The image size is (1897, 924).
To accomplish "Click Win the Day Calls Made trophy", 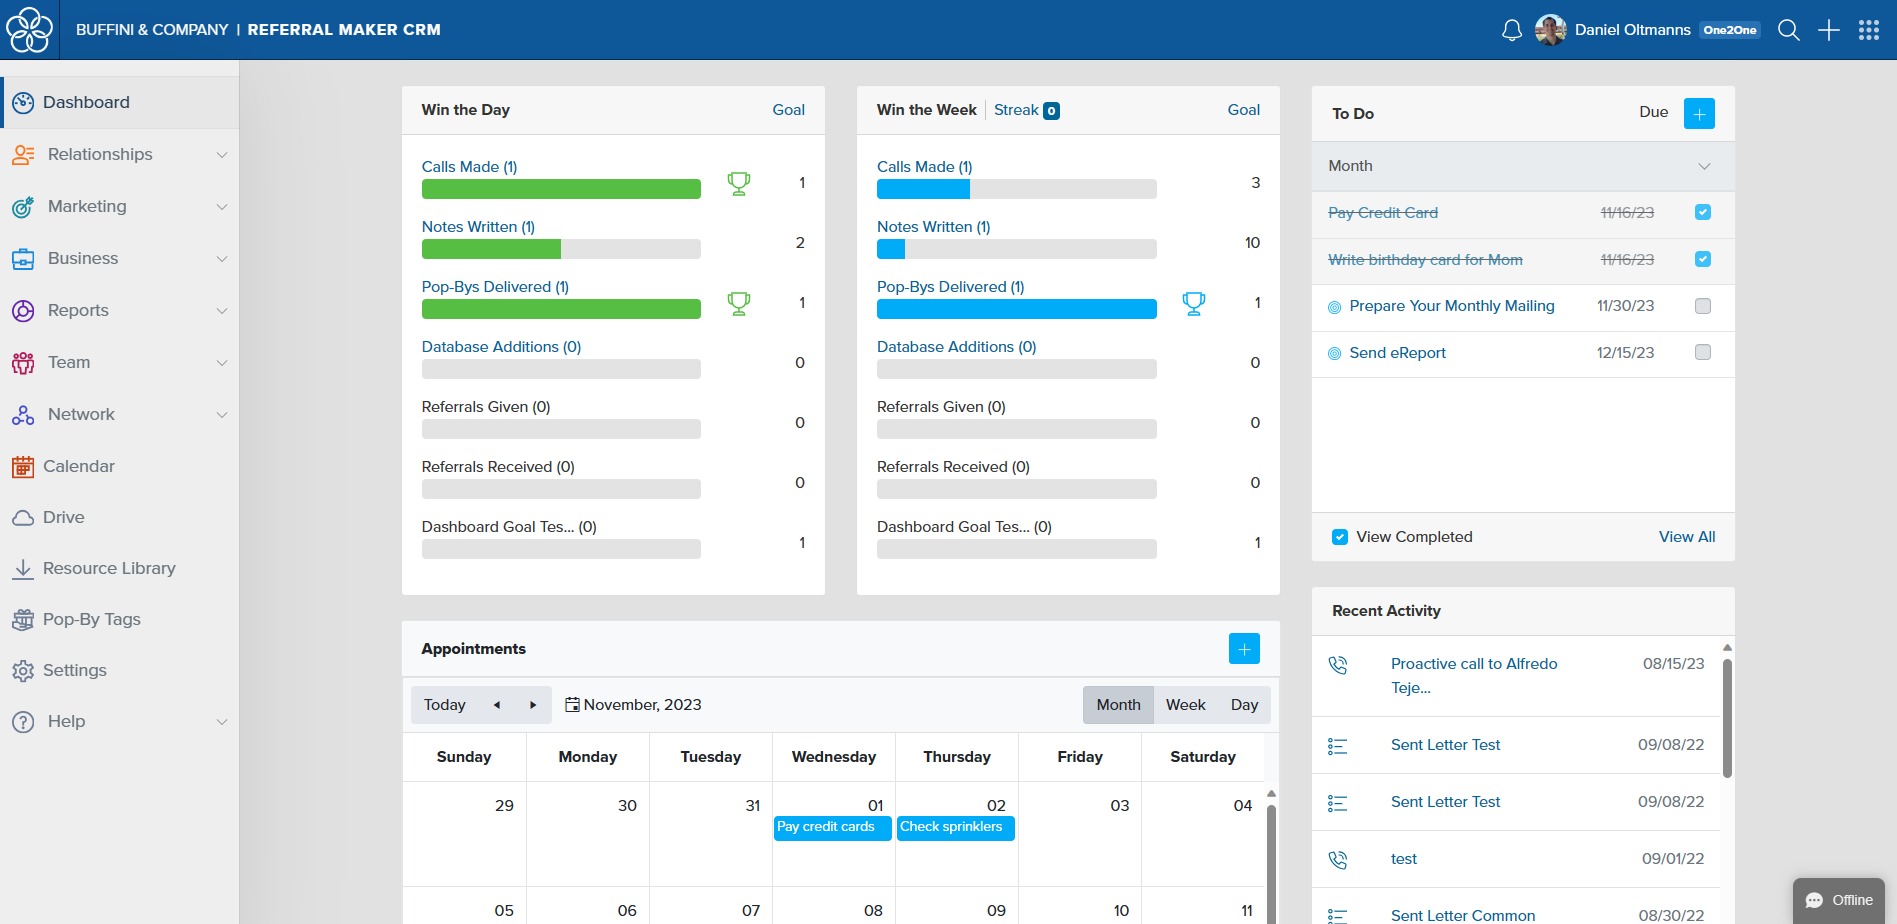I will [x=739, y=183].
